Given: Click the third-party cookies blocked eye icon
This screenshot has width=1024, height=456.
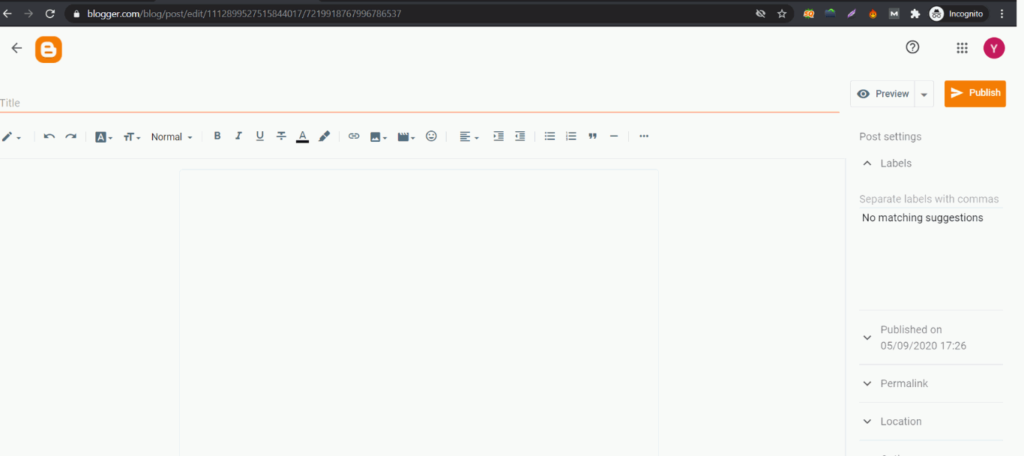Looking at the screenshot, I should click(760, 13).
